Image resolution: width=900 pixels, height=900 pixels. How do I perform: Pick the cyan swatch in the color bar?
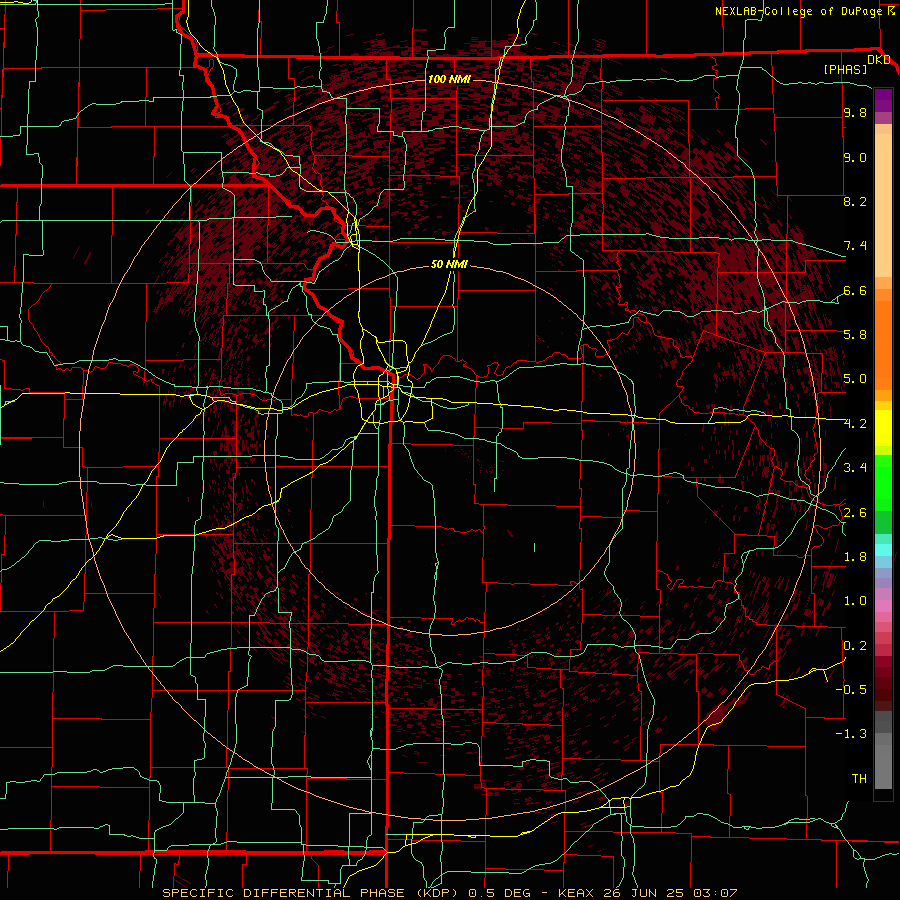click(883, 549)
